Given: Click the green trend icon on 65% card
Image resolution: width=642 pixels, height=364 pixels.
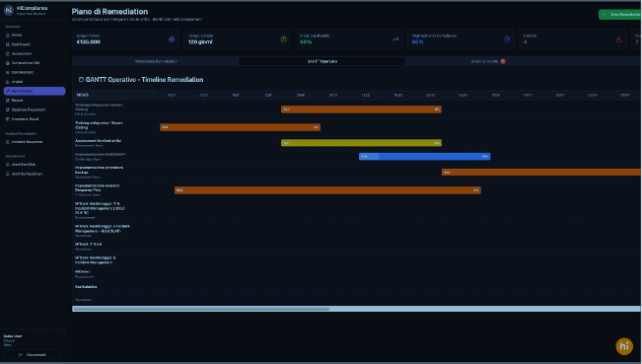Looking at the screenshot, I should pyautogui.click(x=395, y=39).
